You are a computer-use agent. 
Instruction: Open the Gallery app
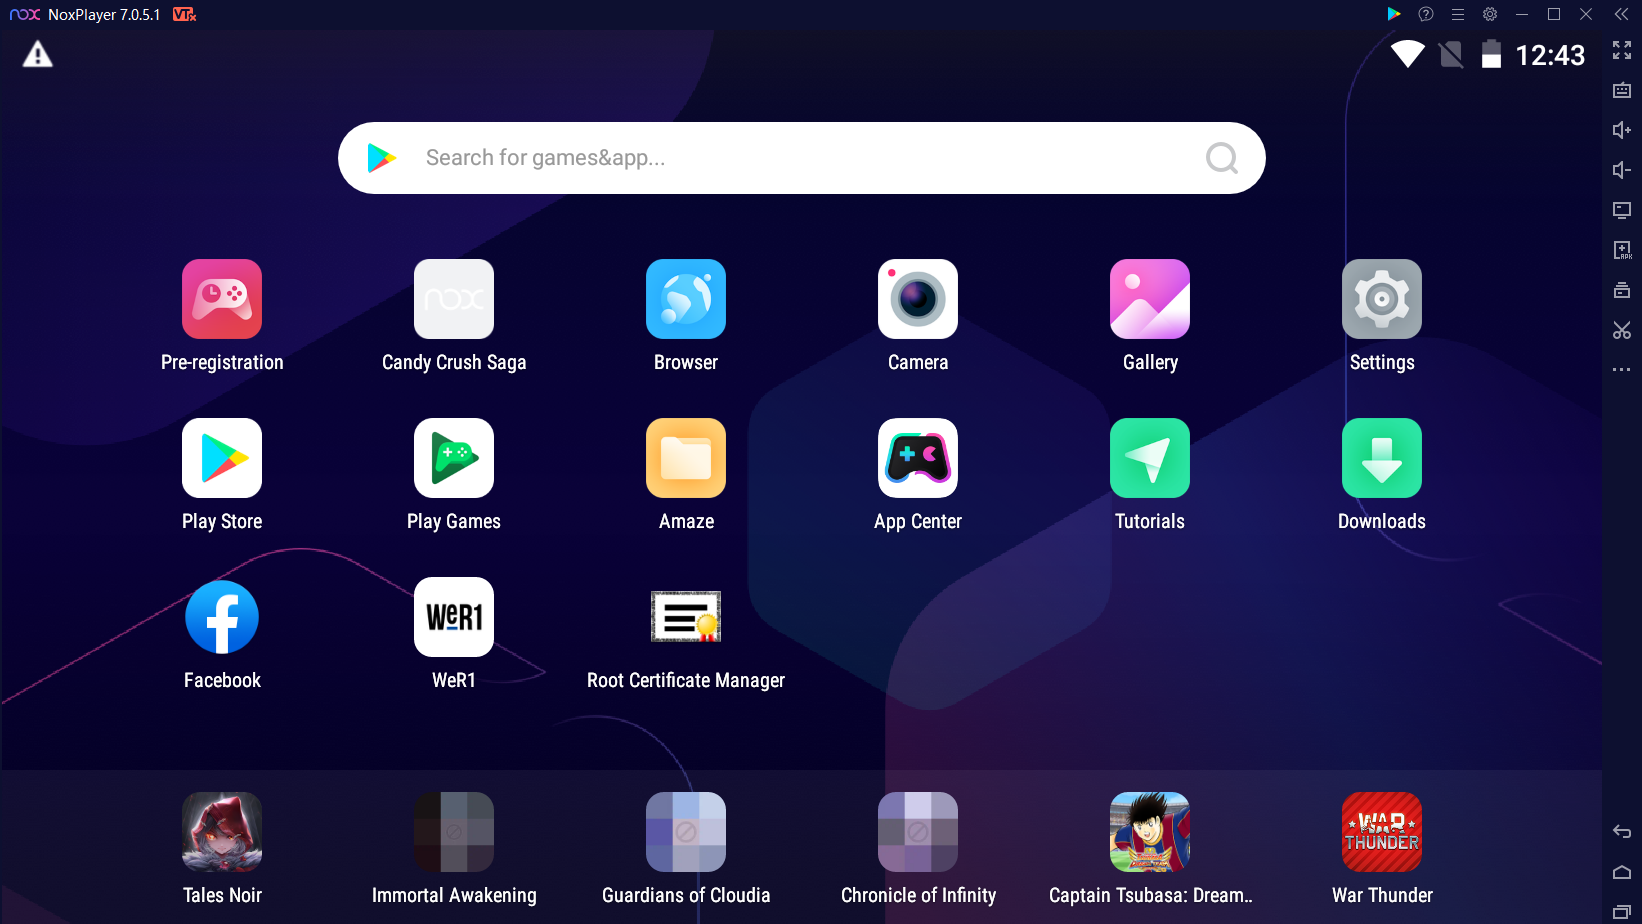click(x=1150, y=299)
